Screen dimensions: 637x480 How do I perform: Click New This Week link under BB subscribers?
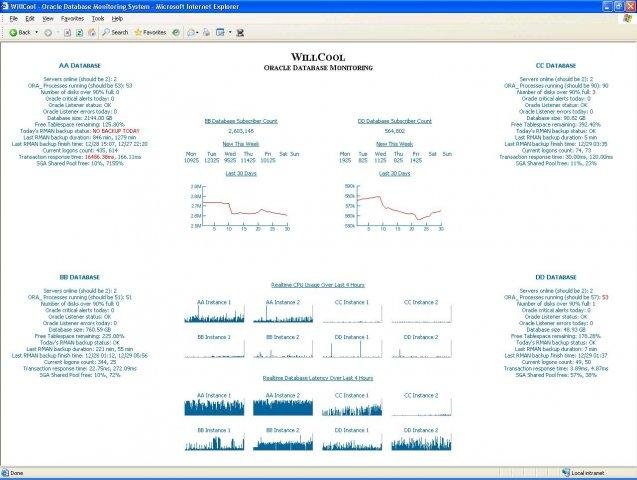[x=240, y=144]
